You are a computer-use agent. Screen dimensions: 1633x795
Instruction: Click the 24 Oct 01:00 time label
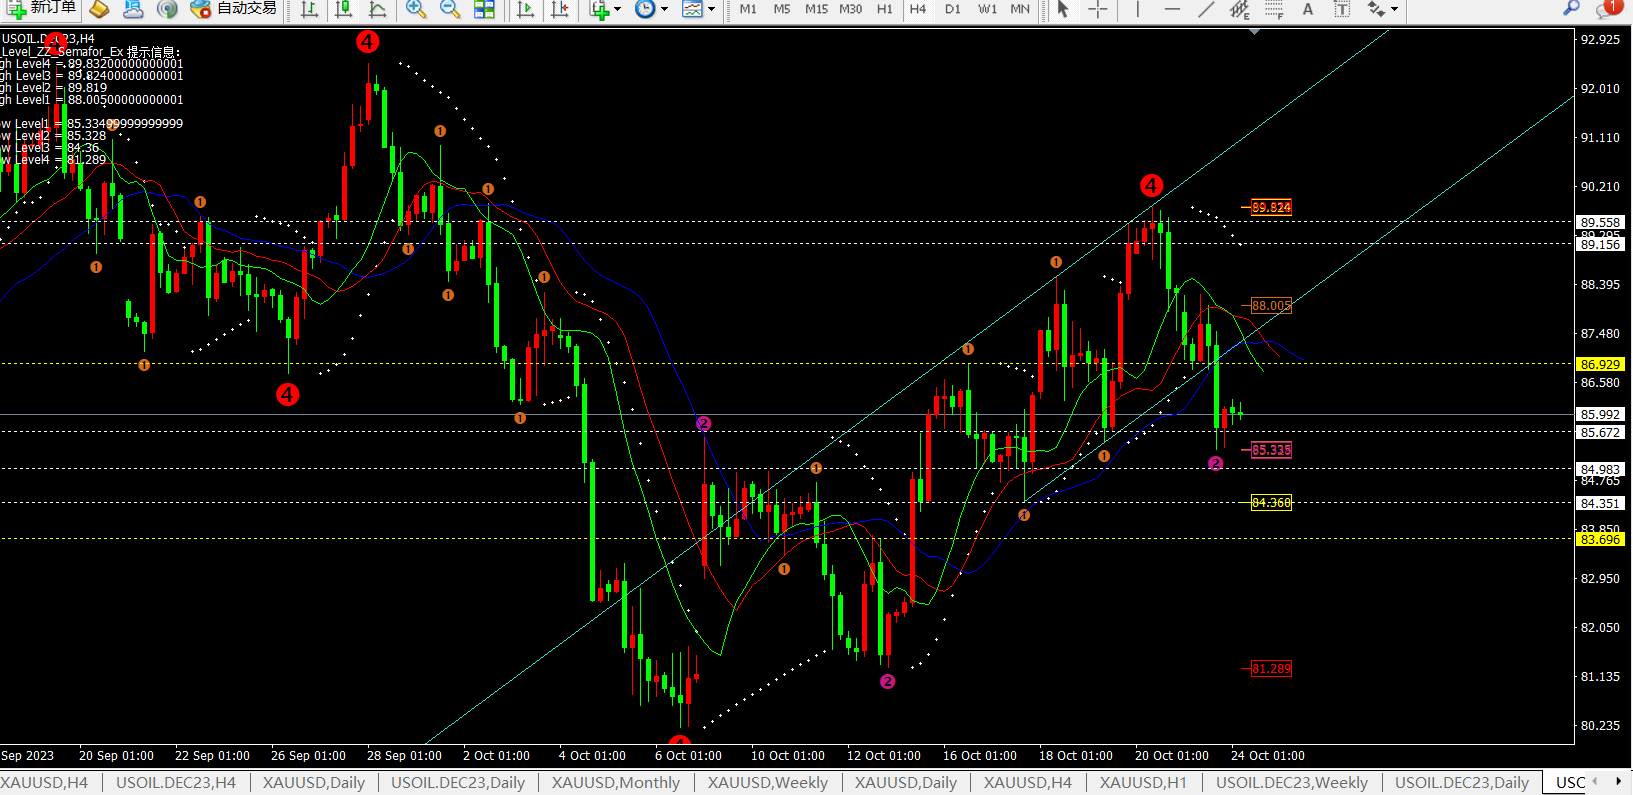pos(1268,756)
